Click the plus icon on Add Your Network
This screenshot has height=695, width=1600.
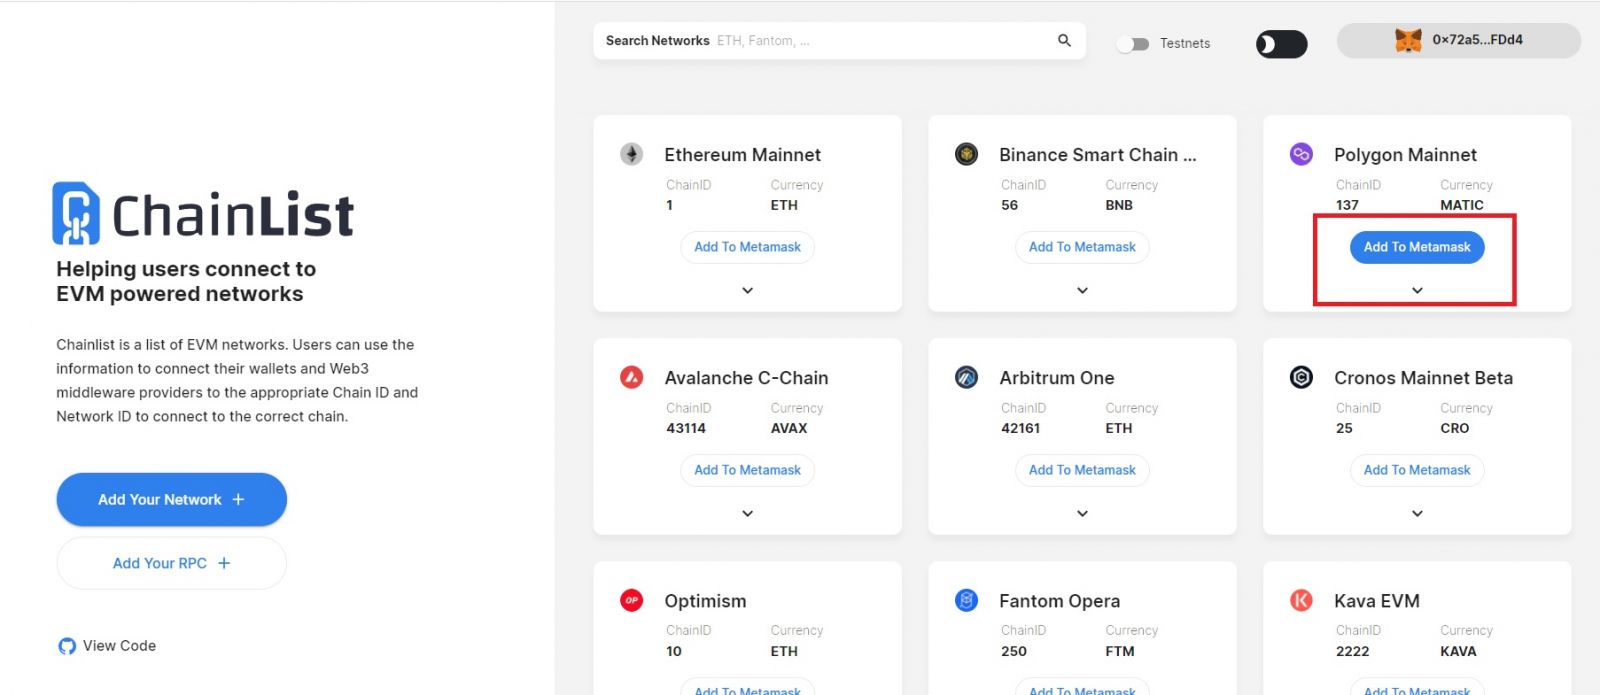[238, 499]
